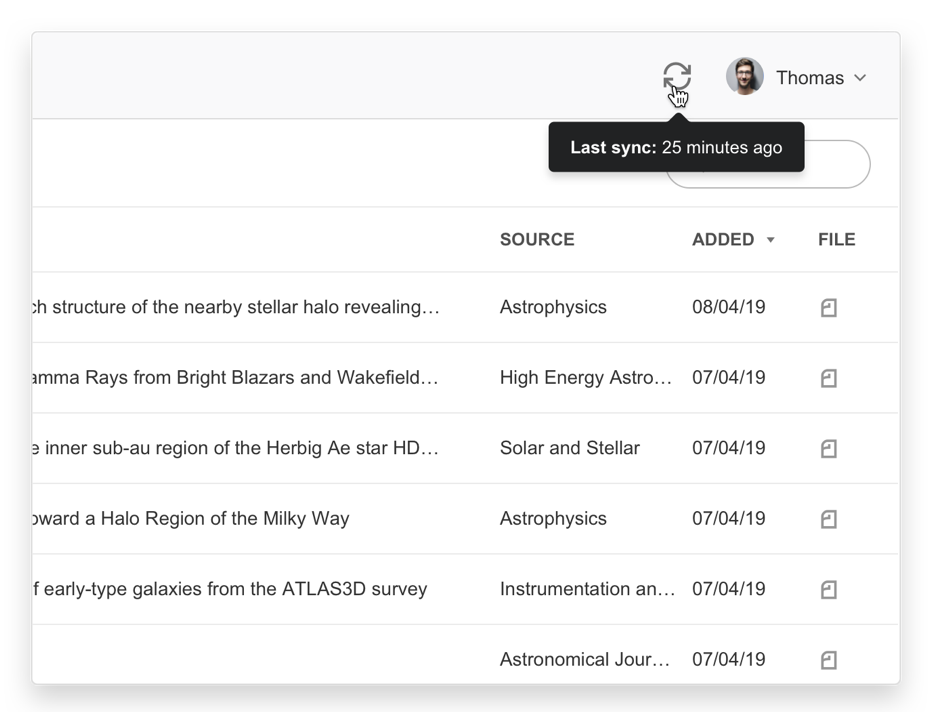Toggle sort arrow next to ADDED

(770, 240)
